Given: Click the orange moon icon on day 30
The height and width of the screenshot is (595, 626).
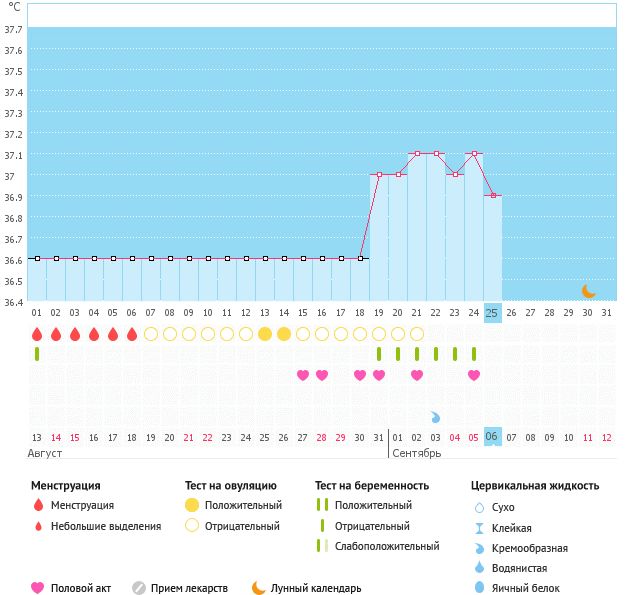Looking at the screenshot, I should click(589, 291).
